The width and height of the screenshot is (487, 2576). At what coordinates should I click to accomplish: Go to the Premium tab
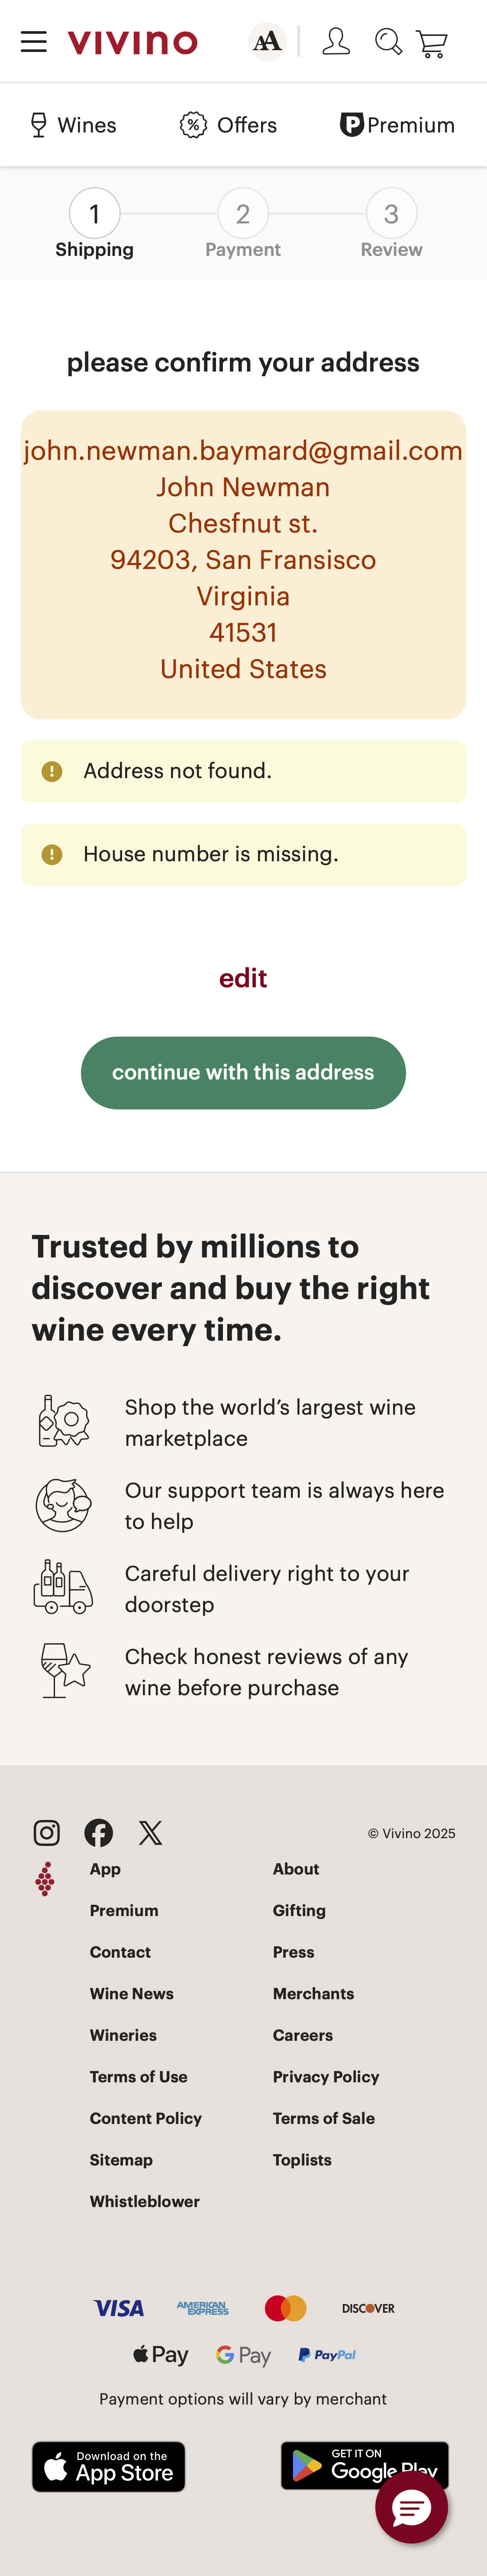pyautogui.click(x=397, y=125)
